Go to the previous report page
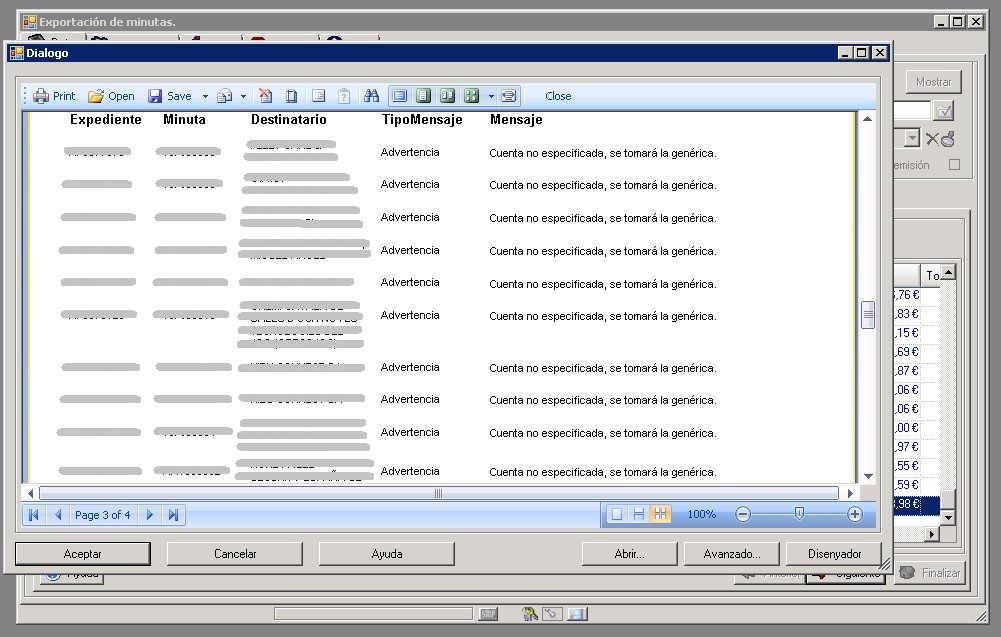The image size is (1001, 637). click(x=58, y=515)
